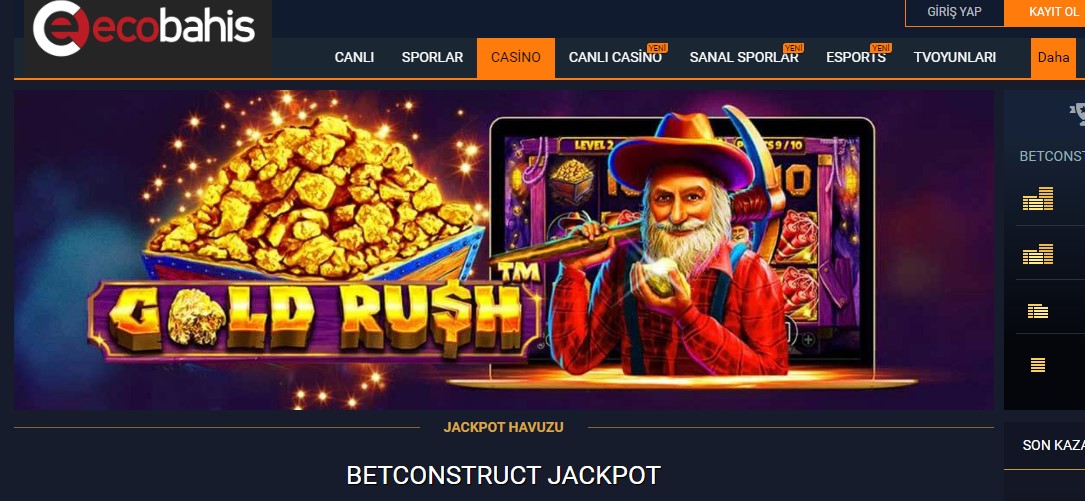Screen dimensions: 1085x501
Task: Select the third gold bars jackpot icon
Action: click(1038, 311)
